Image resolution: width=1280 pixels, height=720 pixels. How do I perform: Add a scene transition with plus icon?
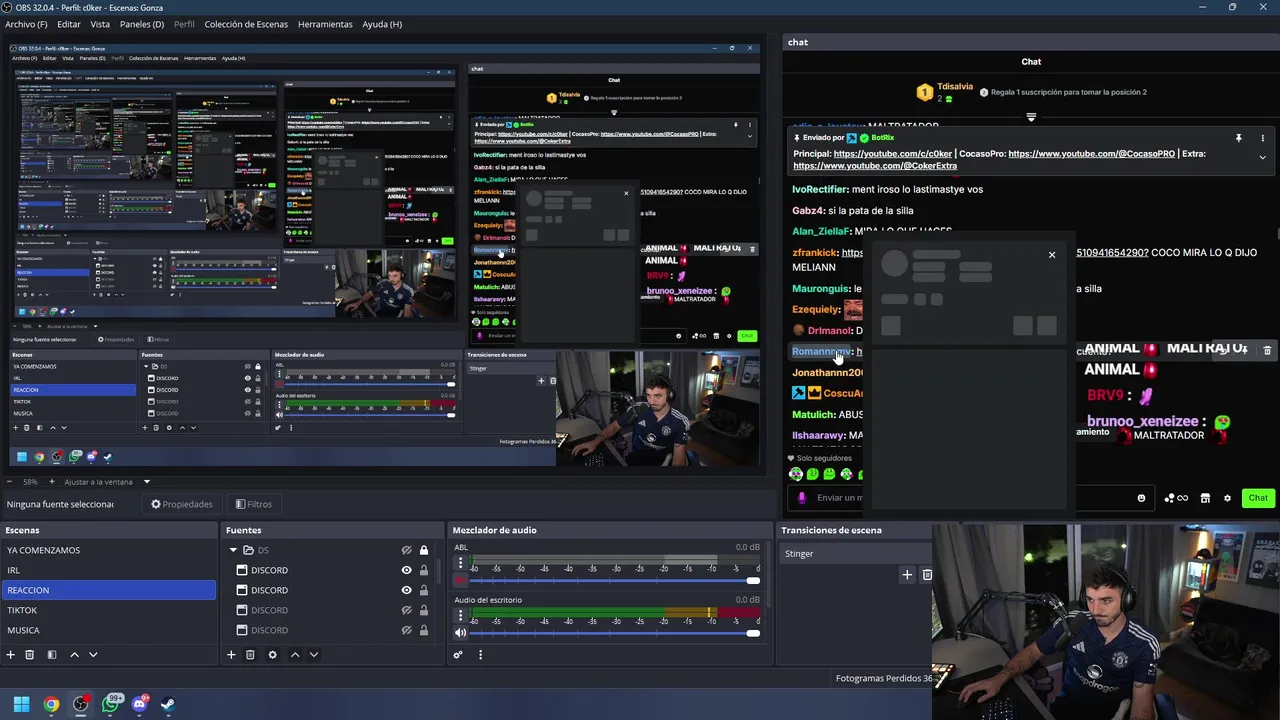(907, 574)
